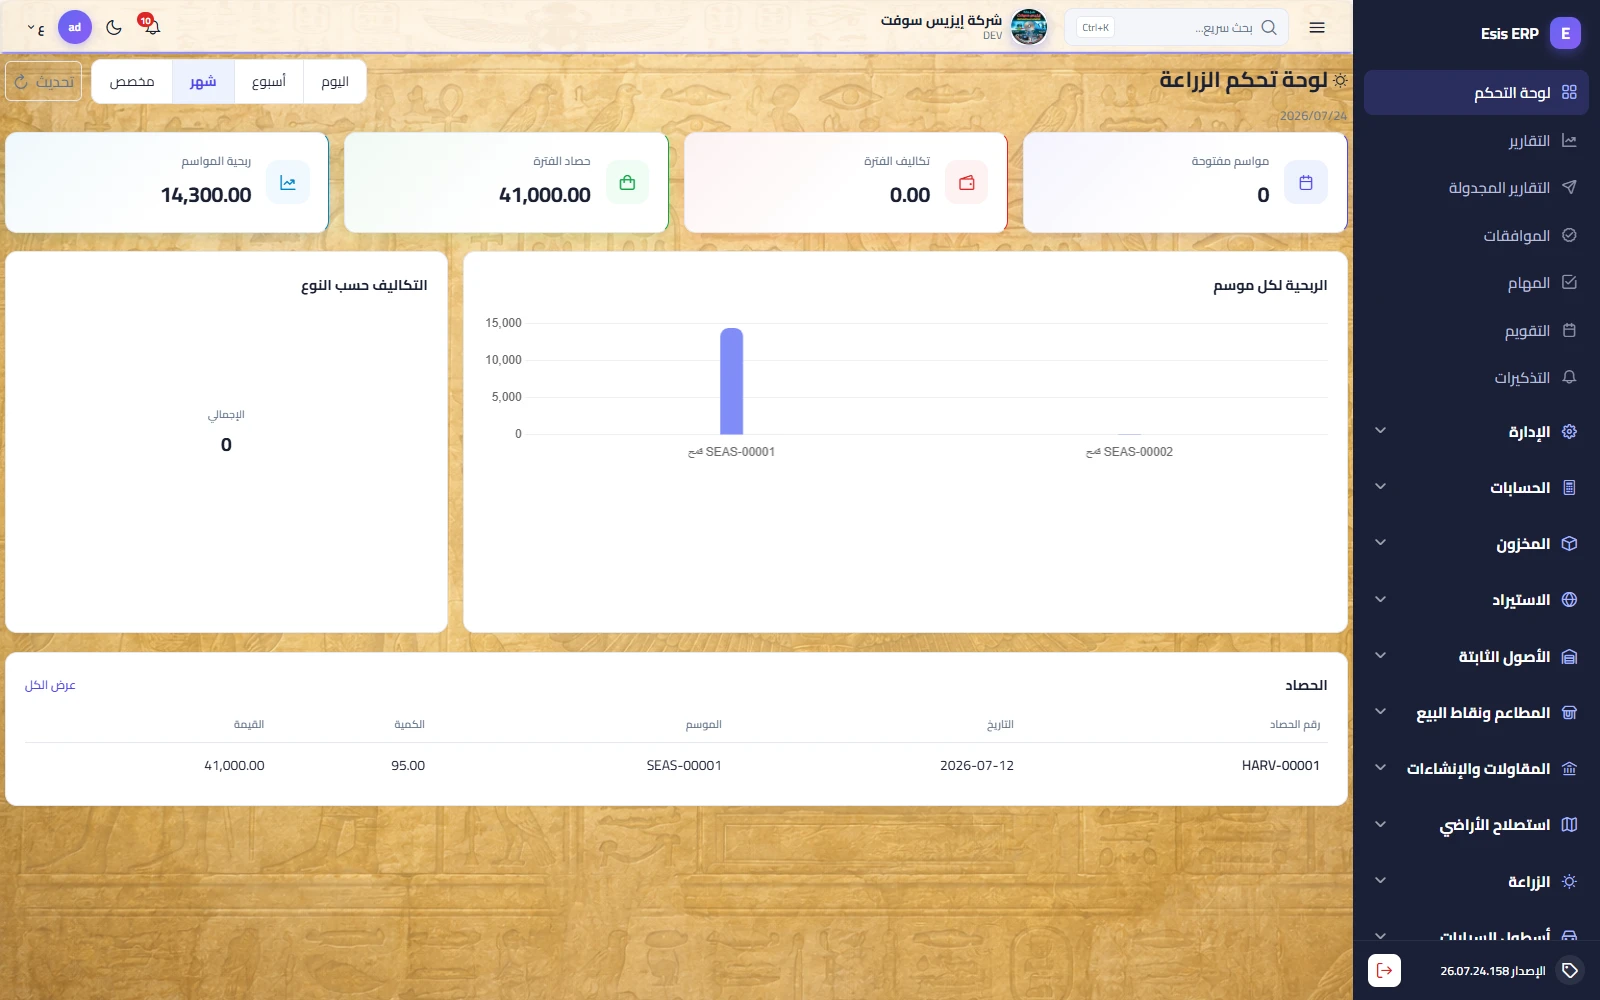Expand المطاعم ونقاط البيع section chevron
Screen dimensions: 1600x1000
tap(1380, 712)
